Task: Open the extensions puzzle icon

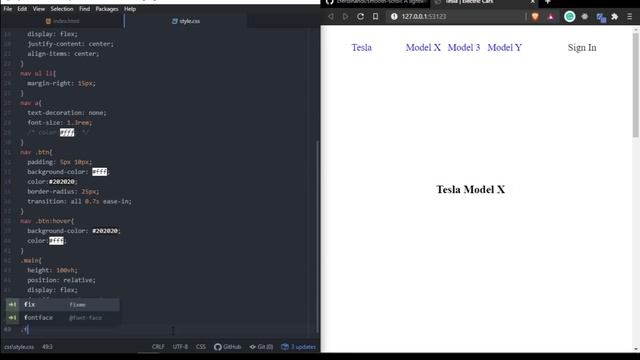Action: pyautogui.click(x=614, y=16)
